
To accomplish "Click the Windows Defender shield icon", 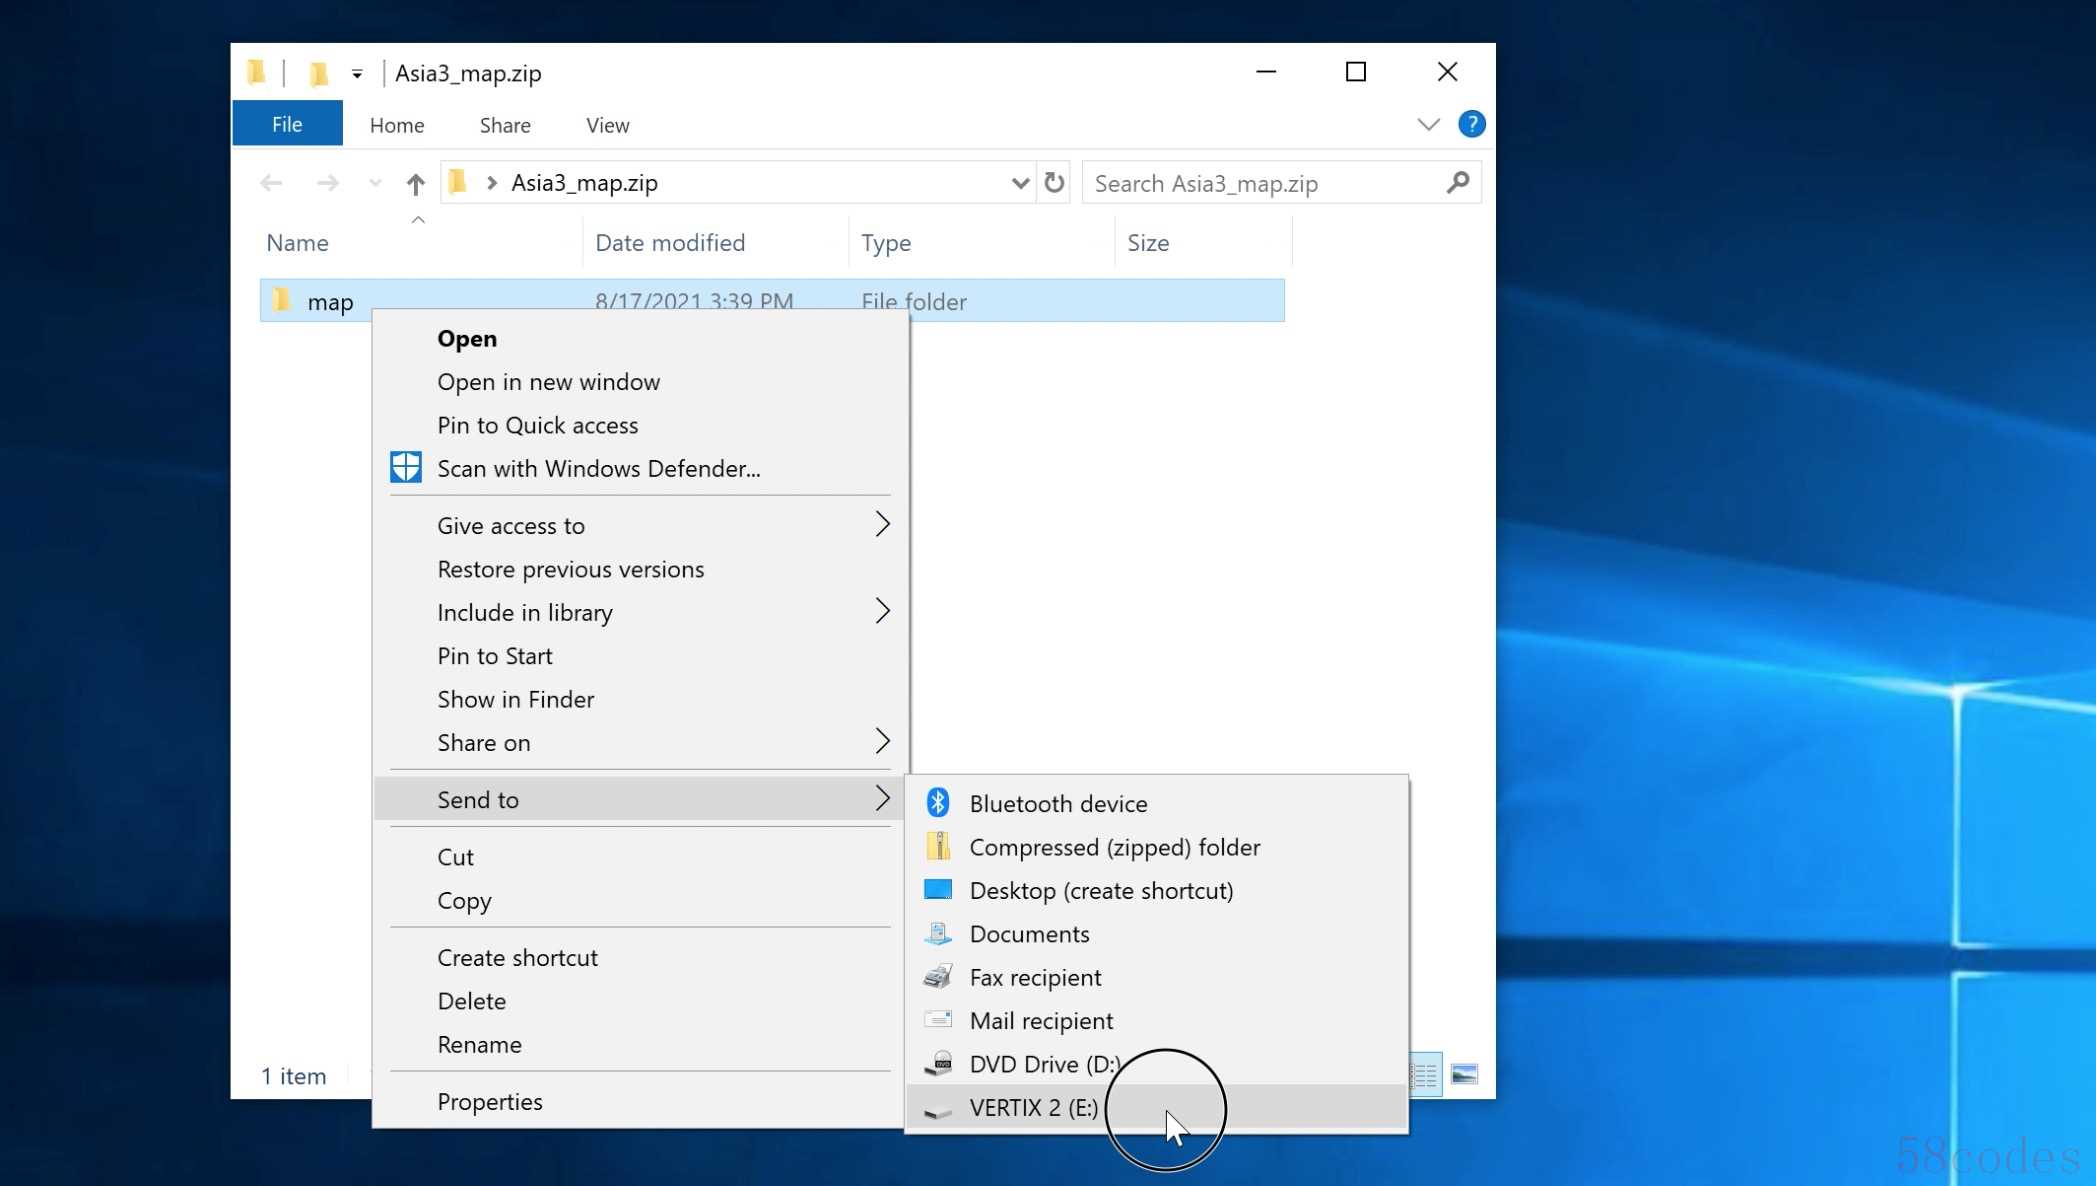I will [x=406, y=468].
